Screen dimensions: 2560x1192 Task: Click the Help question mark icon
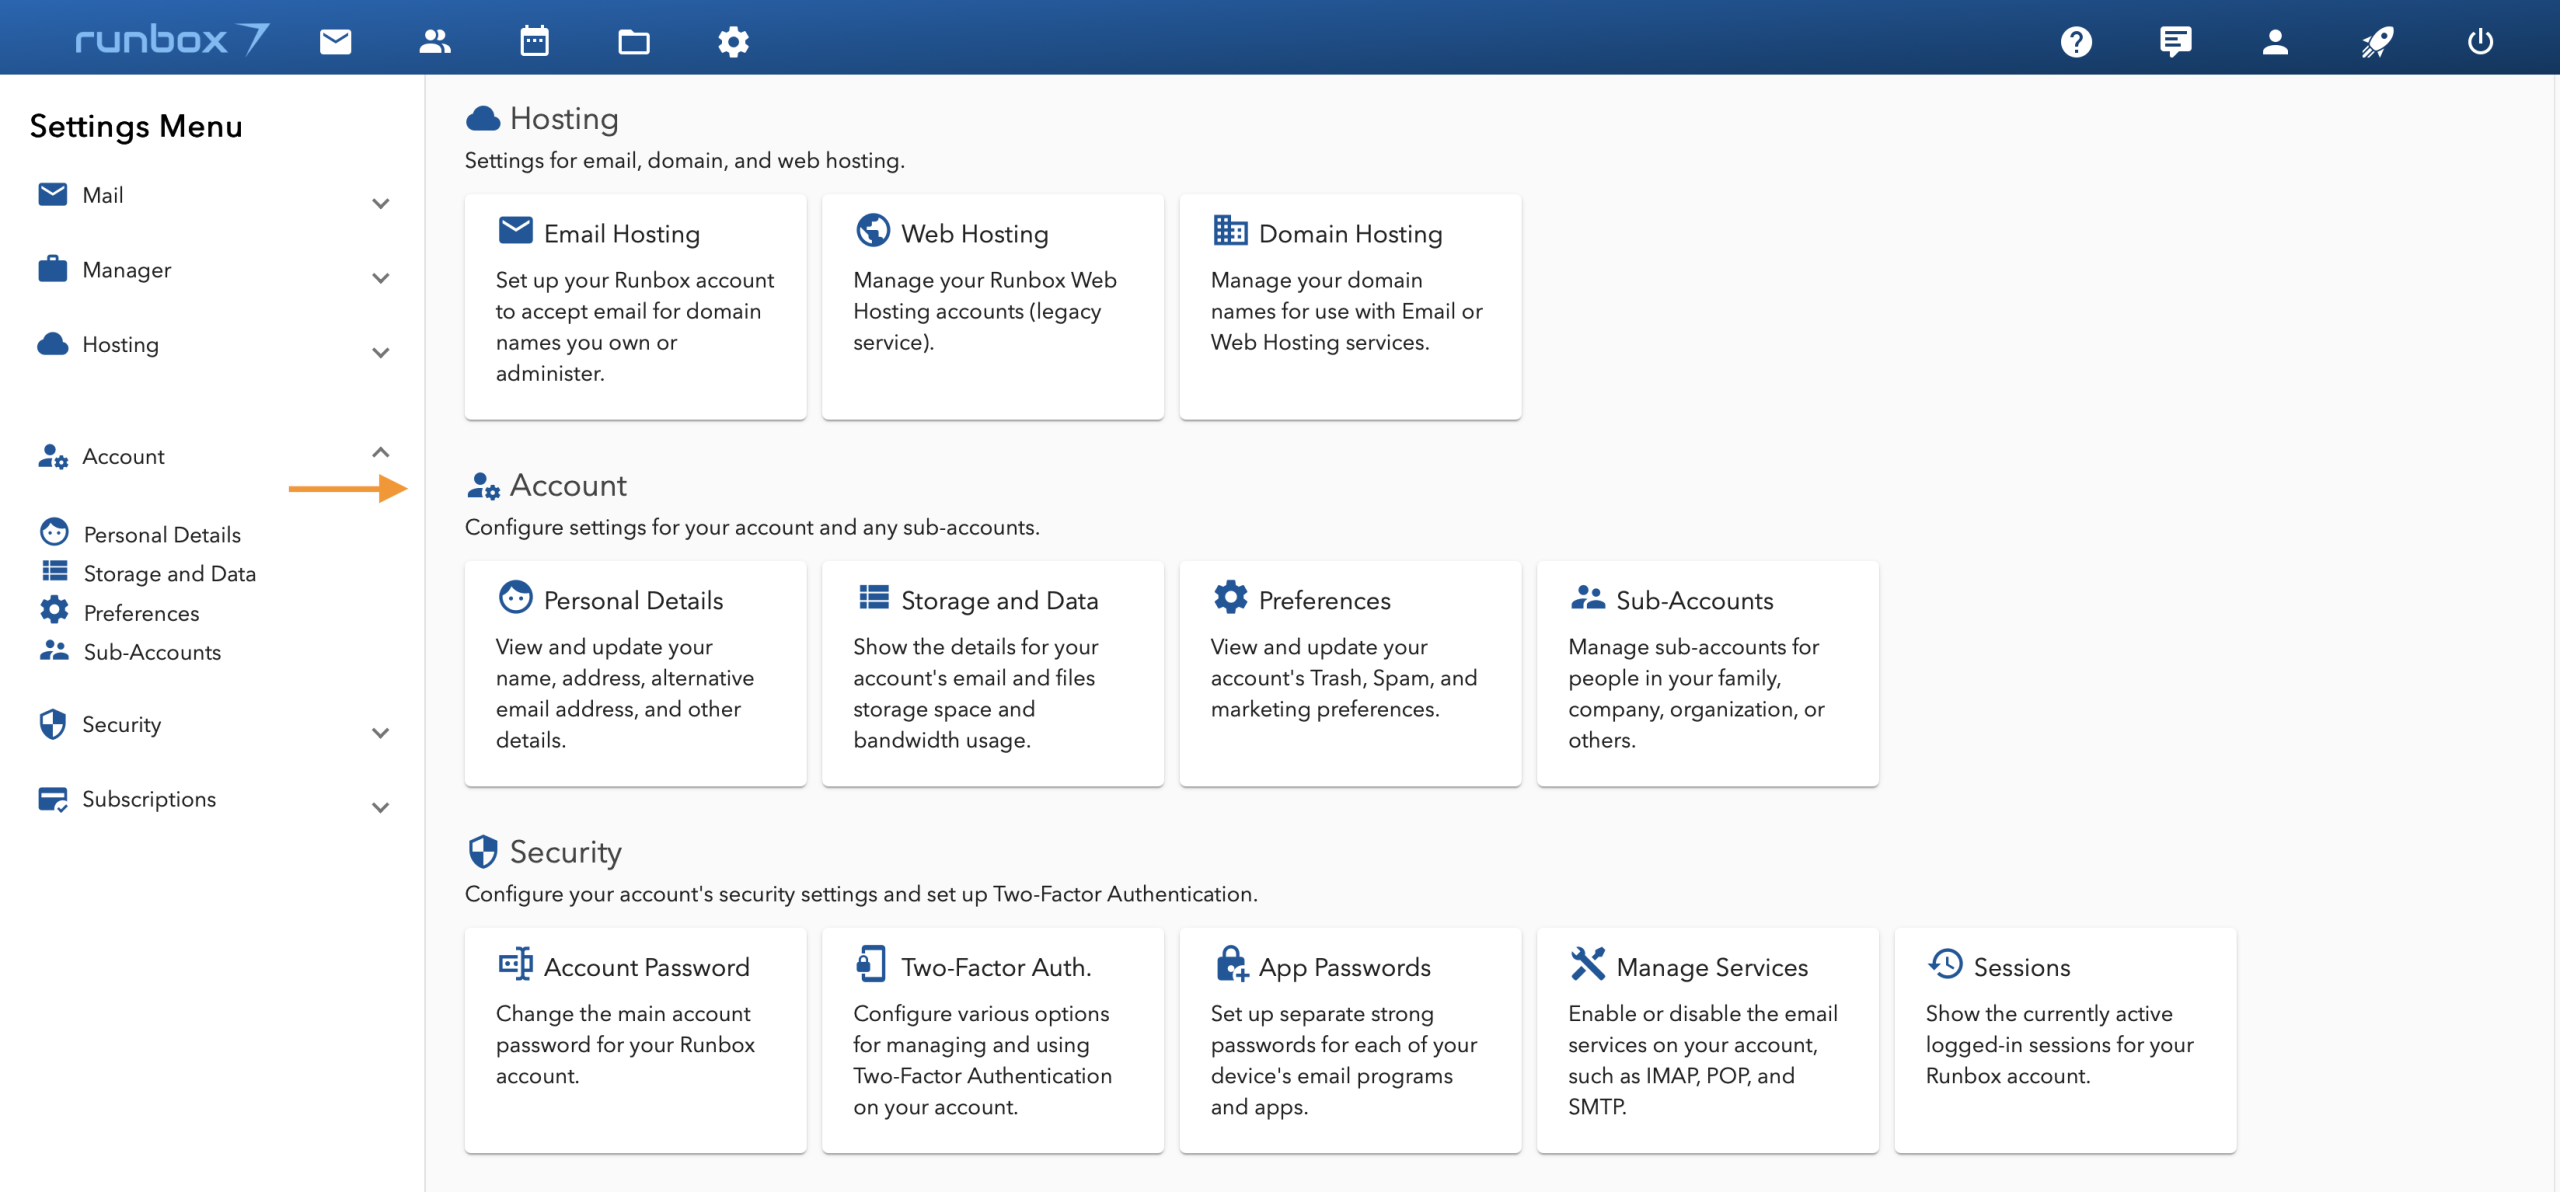[2076, 41]
